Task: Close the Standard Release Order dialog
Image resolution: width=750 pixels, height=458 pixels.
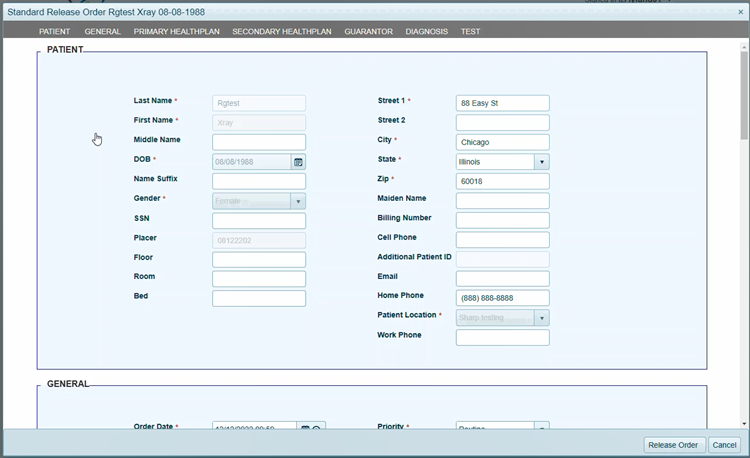Action: coord(741,12)
